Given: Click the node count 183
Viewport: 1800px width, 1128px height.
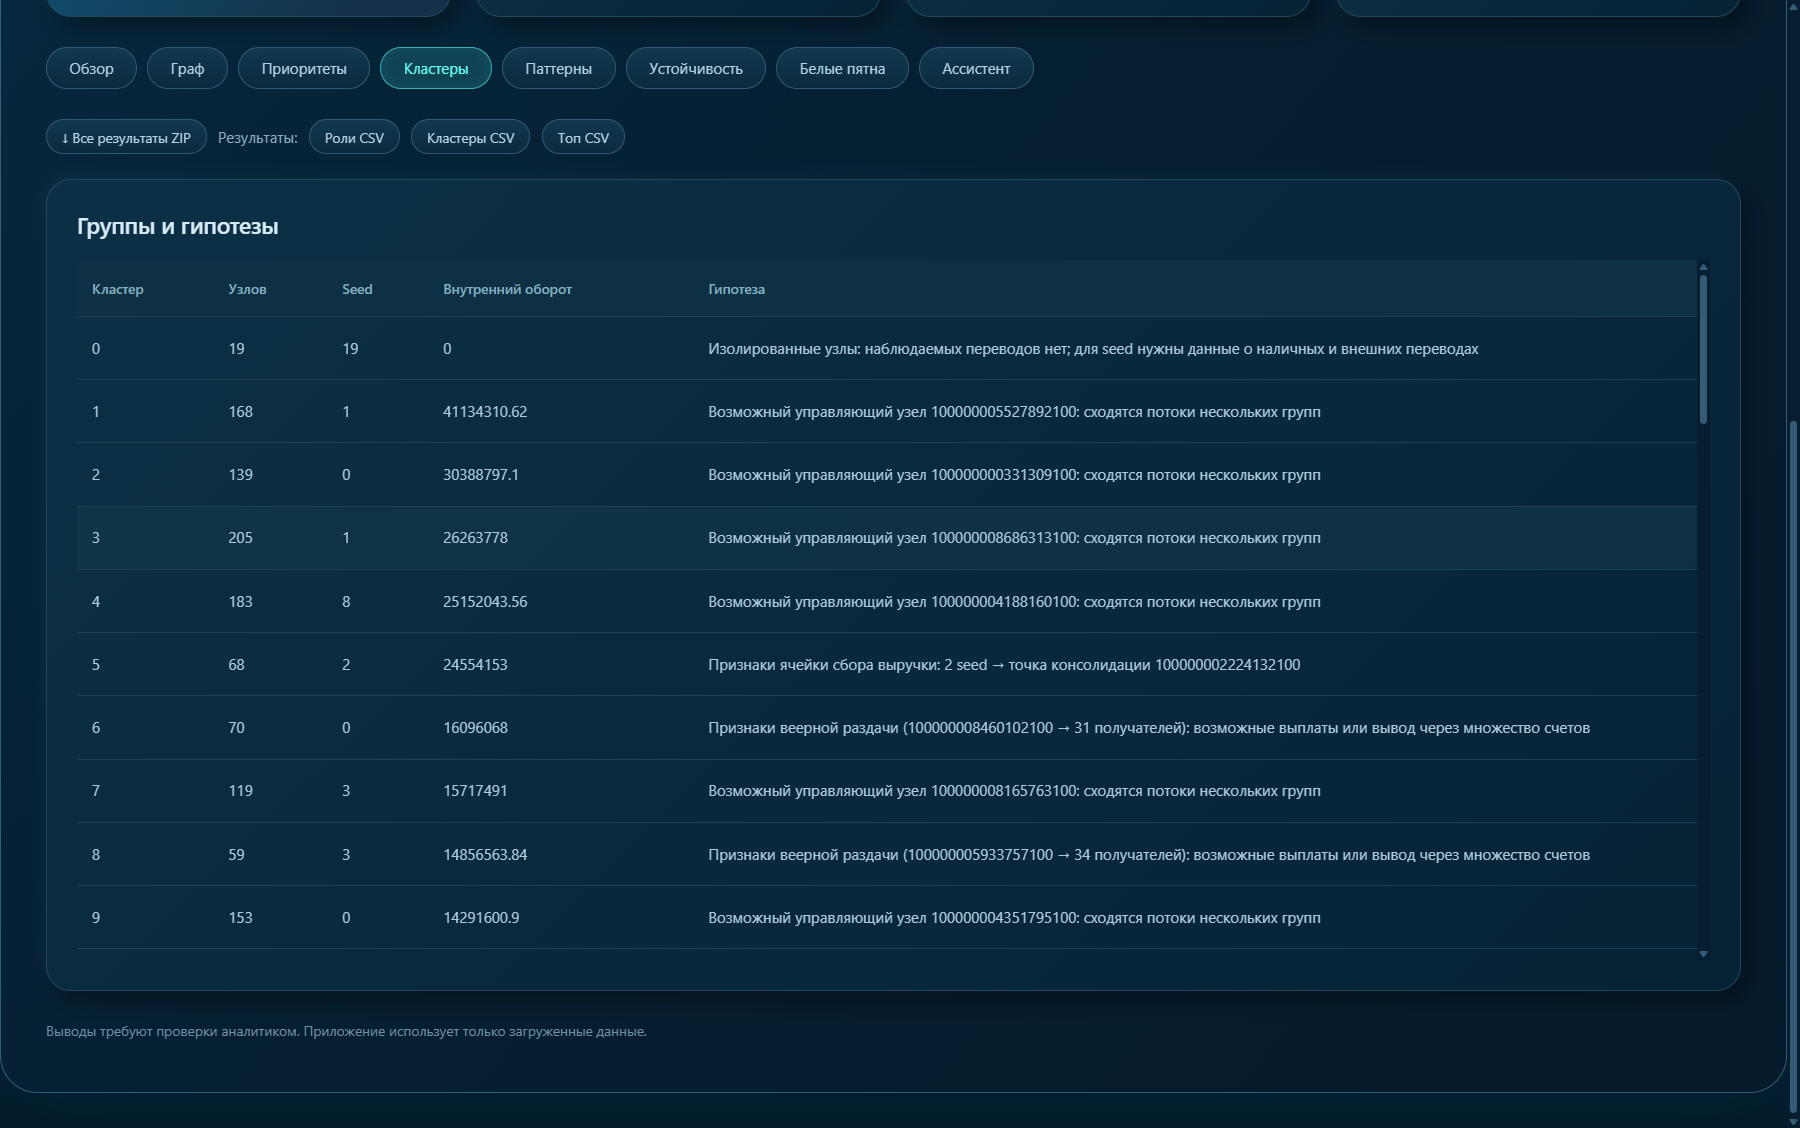Looking at the screenshot, I should pyautogui.click(x=240, y=602).
